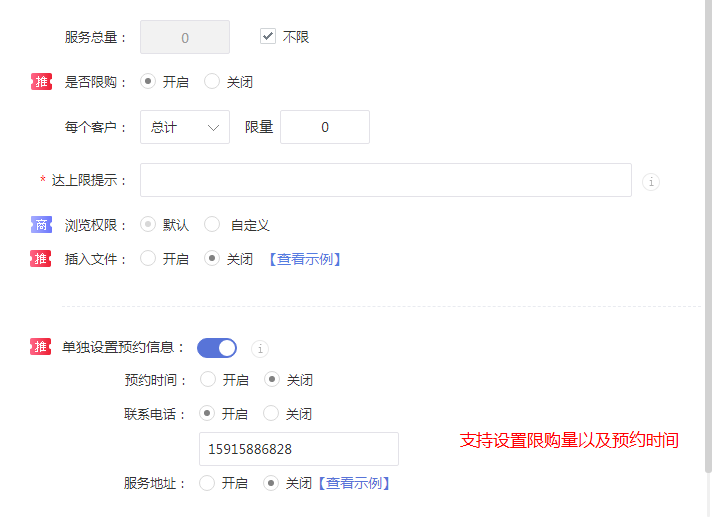Select 关闭 for 预约时间

click(x=272, y=379)
